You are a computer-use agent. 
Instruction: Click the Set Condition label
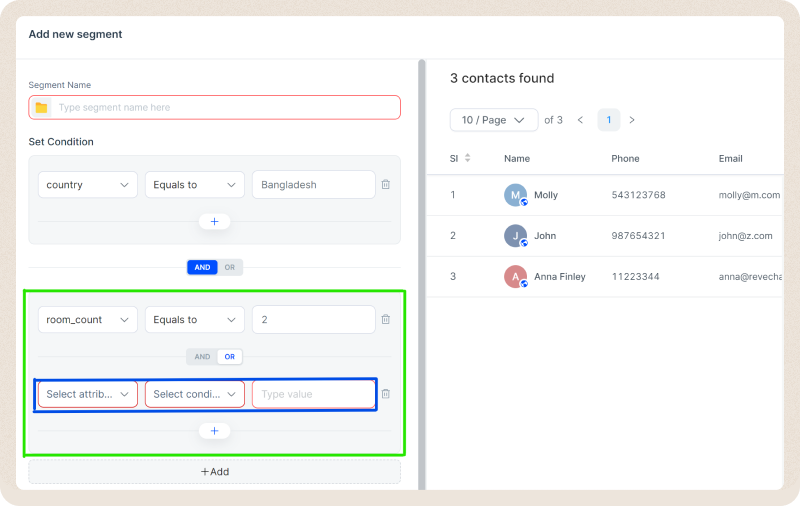click(x=61, y=142)
